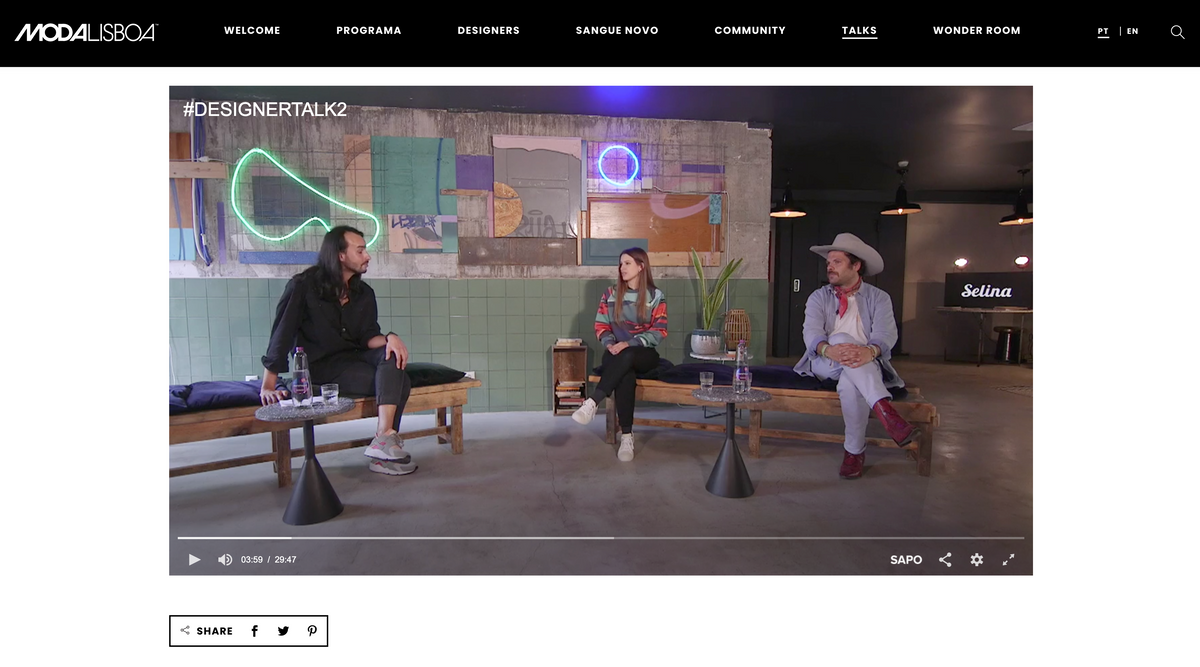Mute the video volume speaker icon
Viewport: 1200px width, 667px height.
click(x=225, y=560)
